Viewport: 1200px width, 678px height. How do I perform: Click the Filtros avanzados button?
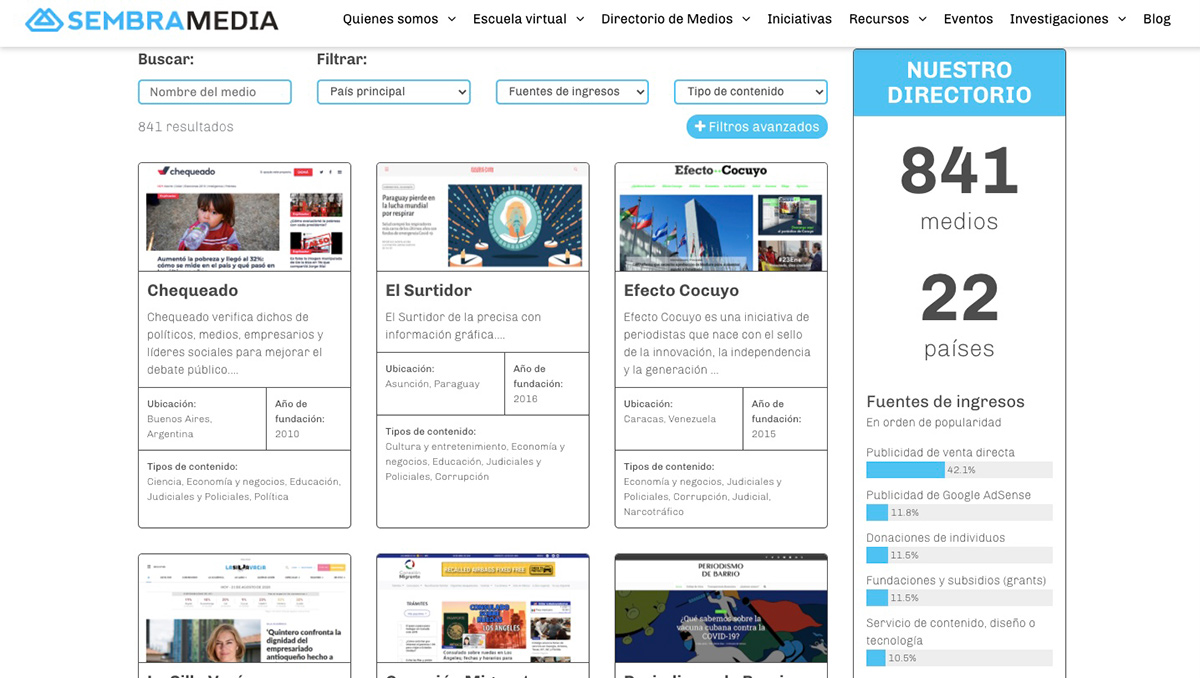(757, 127)
